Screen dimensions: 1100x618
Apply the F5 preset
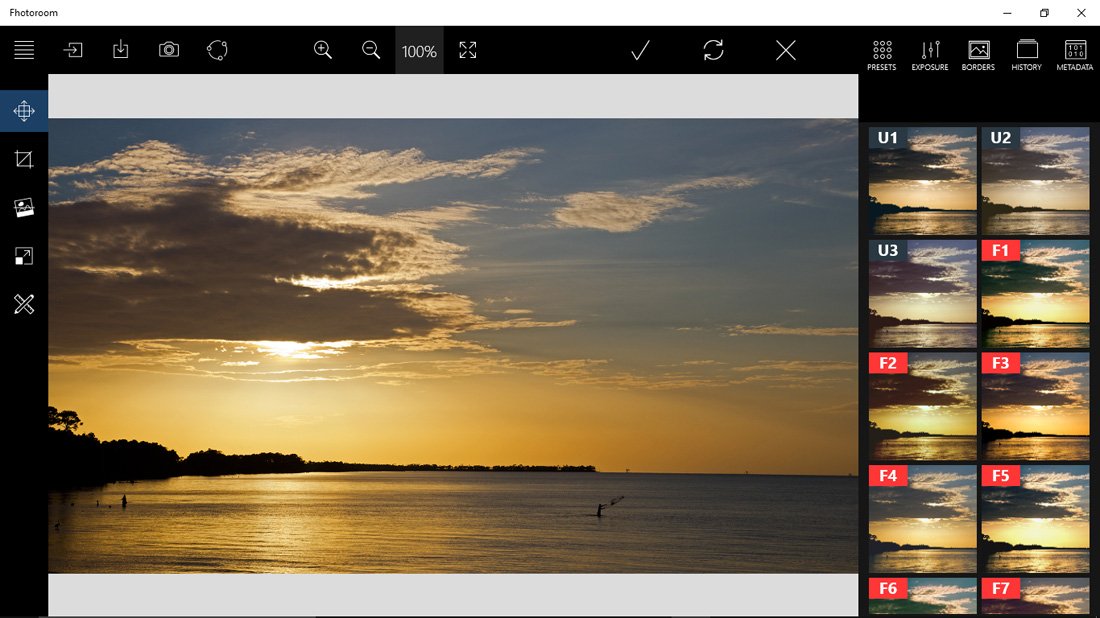pyautogui.click(x=1035, y=519)
